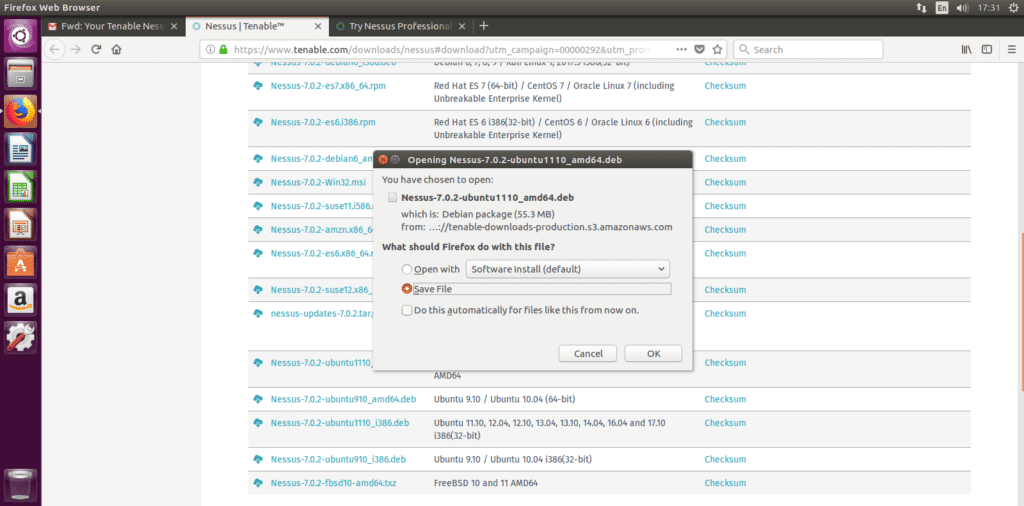This screenshot has width=1024, height=506.
Task: Close the Opening Nessus dialog
Action: pos(383,159)
